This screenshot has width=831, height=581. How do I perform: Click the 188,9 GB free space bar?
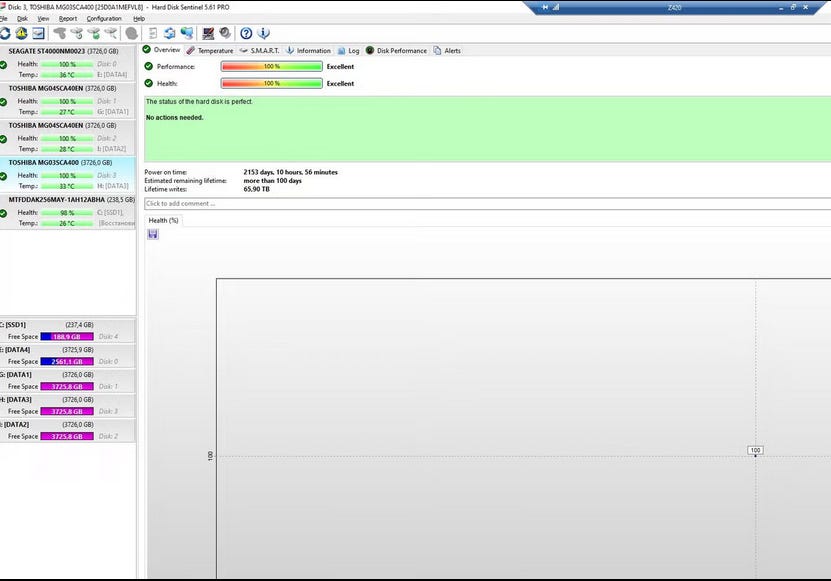[x=67, y=337]
